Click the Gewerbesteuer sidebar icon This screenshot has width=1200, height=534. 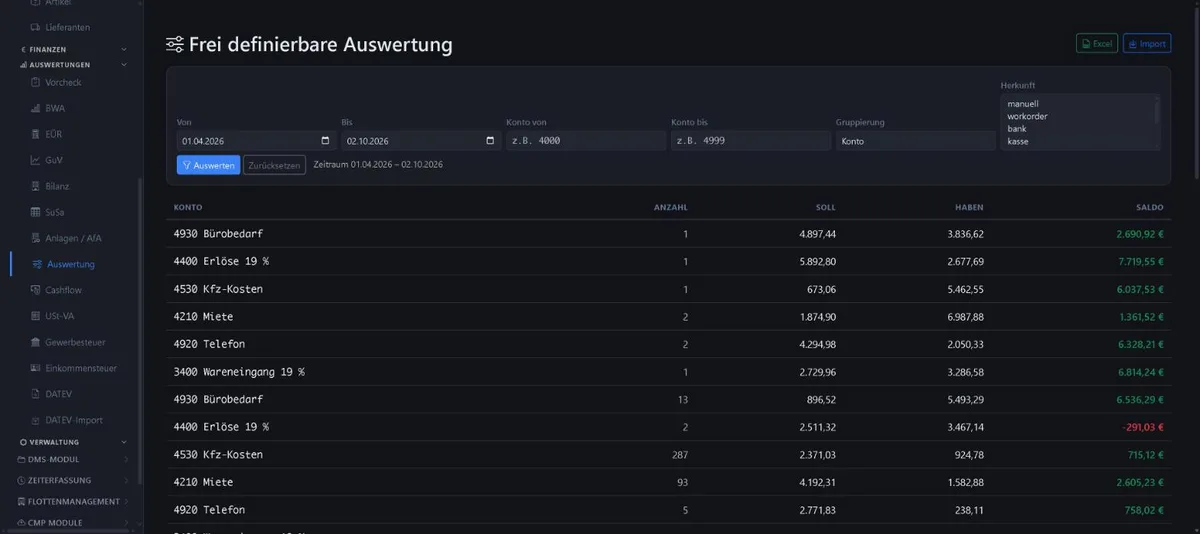point(36,342)
